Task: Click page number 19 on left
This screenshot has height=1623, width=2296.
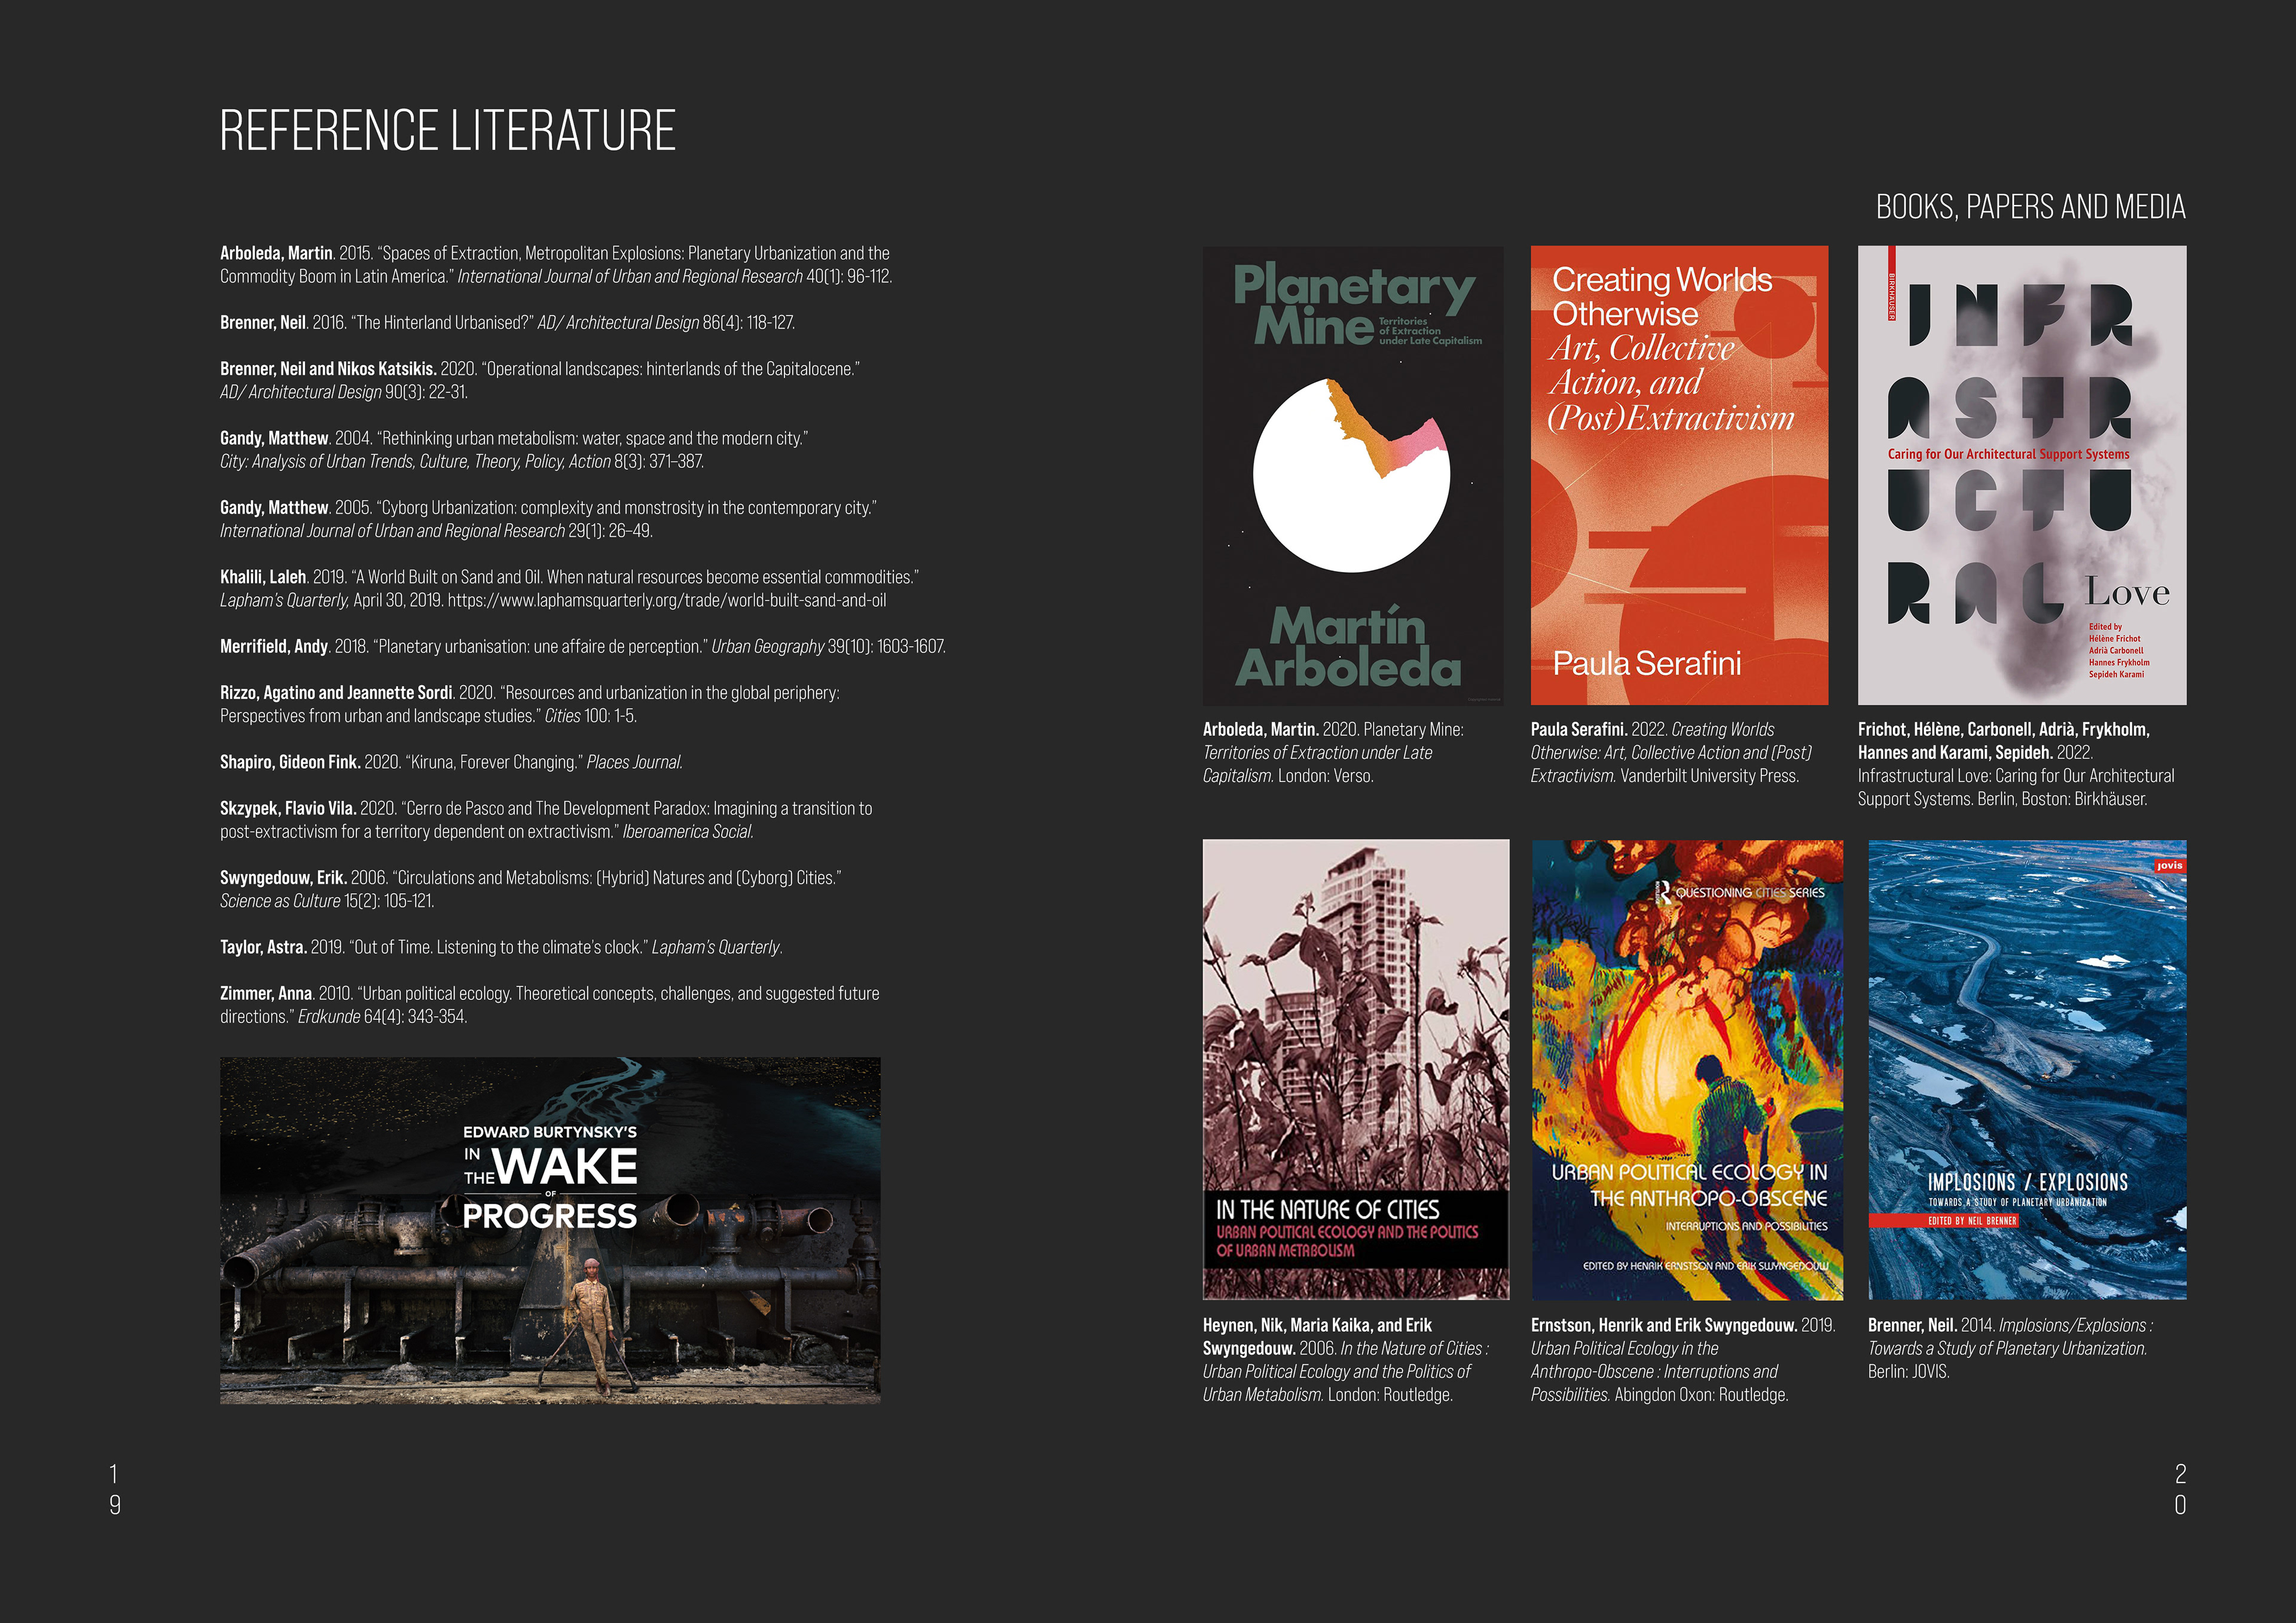Action: [x=114, y=1488]
